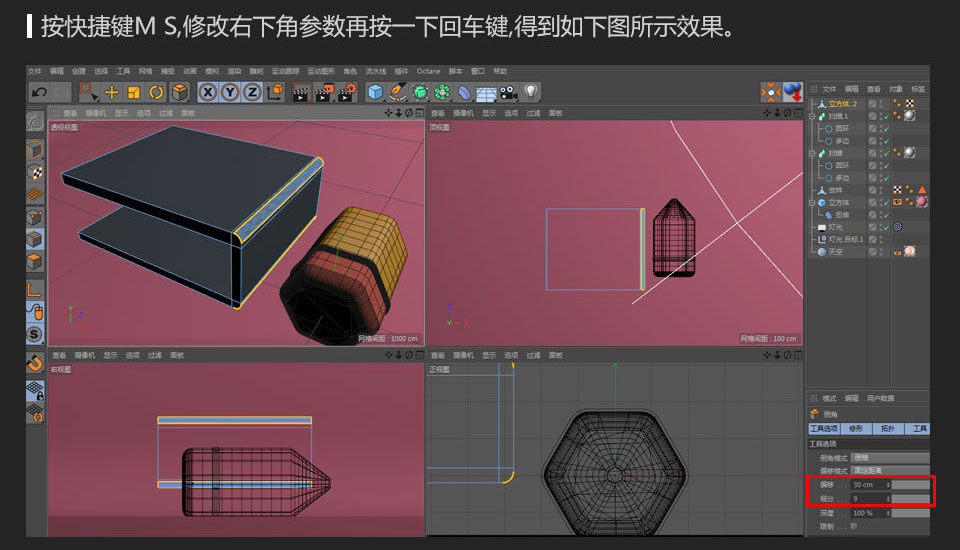Open the 模式 menu in attributes panel
Screen dimensions: 960x550
point(829,398)
